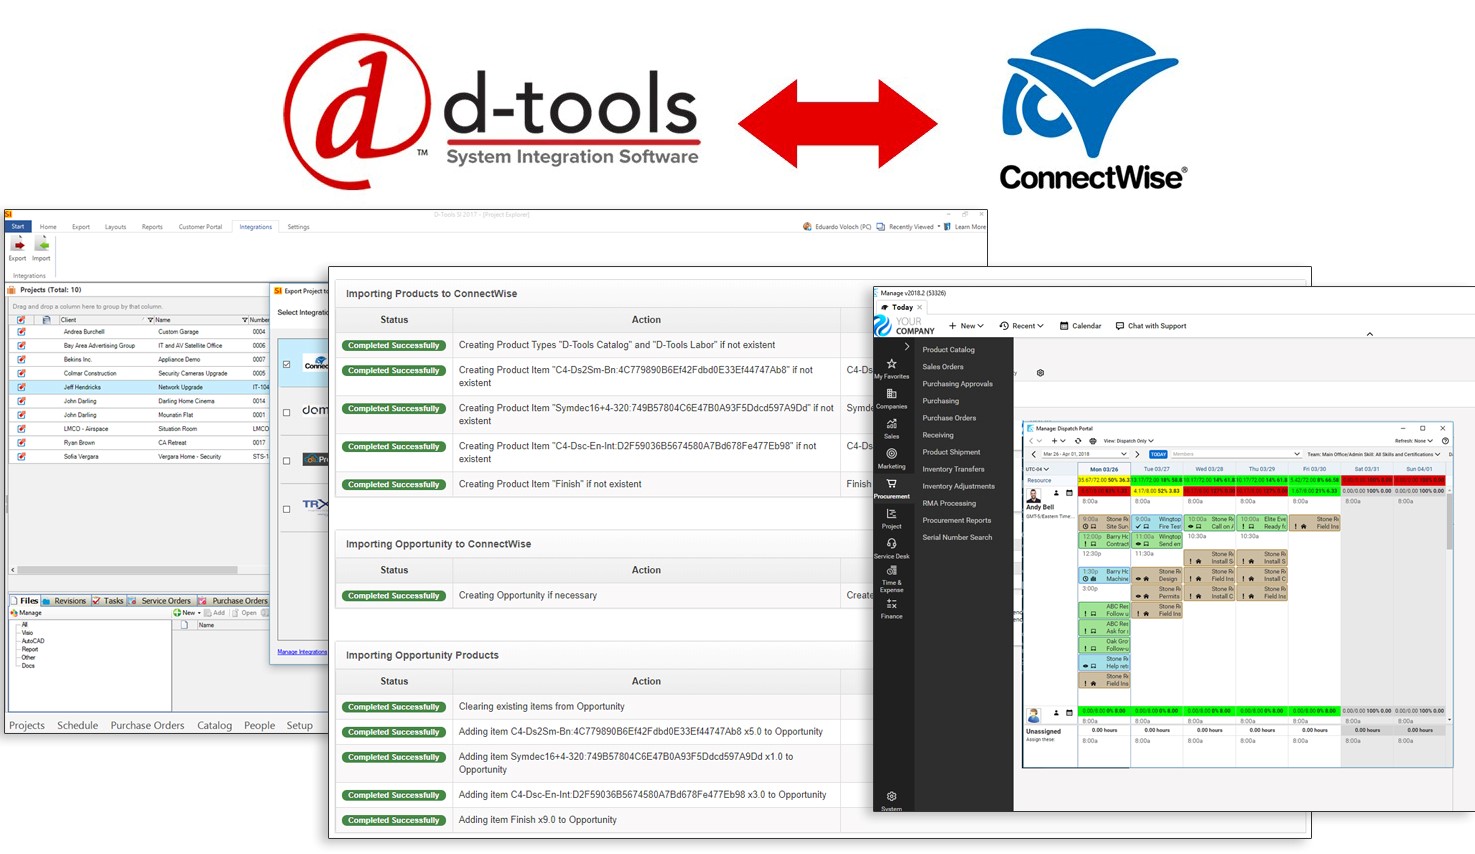Click the help icon in Dispatch Portal

coord(1445,441)
